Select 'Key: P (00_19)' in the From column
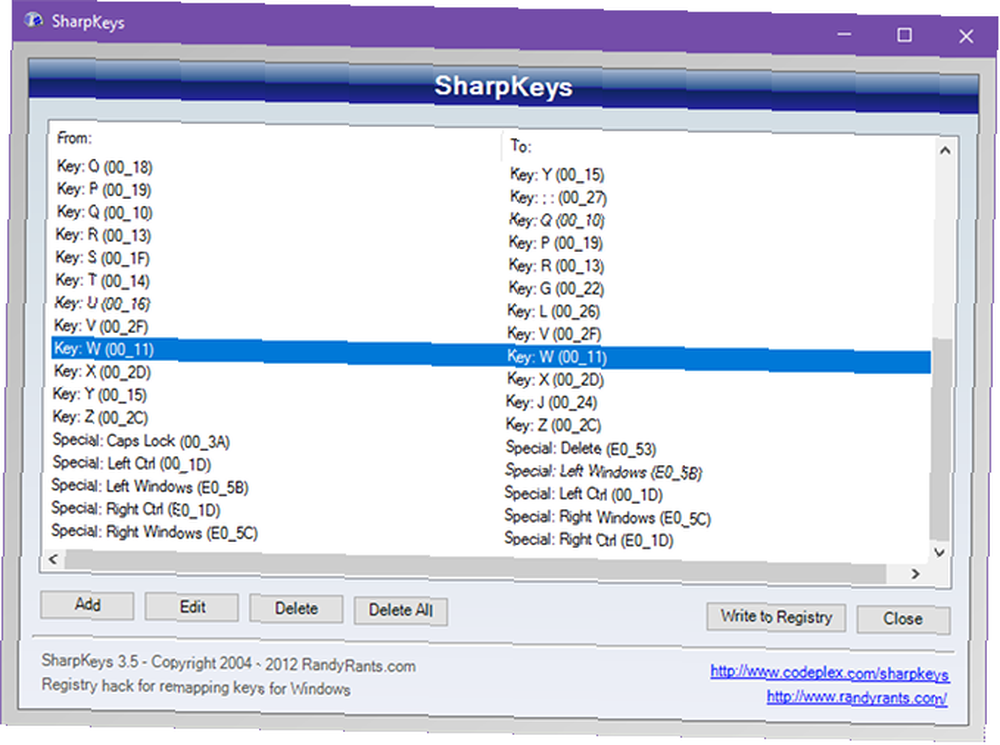This screenshot has height=745, width=1000. click(x=104, y=189)
